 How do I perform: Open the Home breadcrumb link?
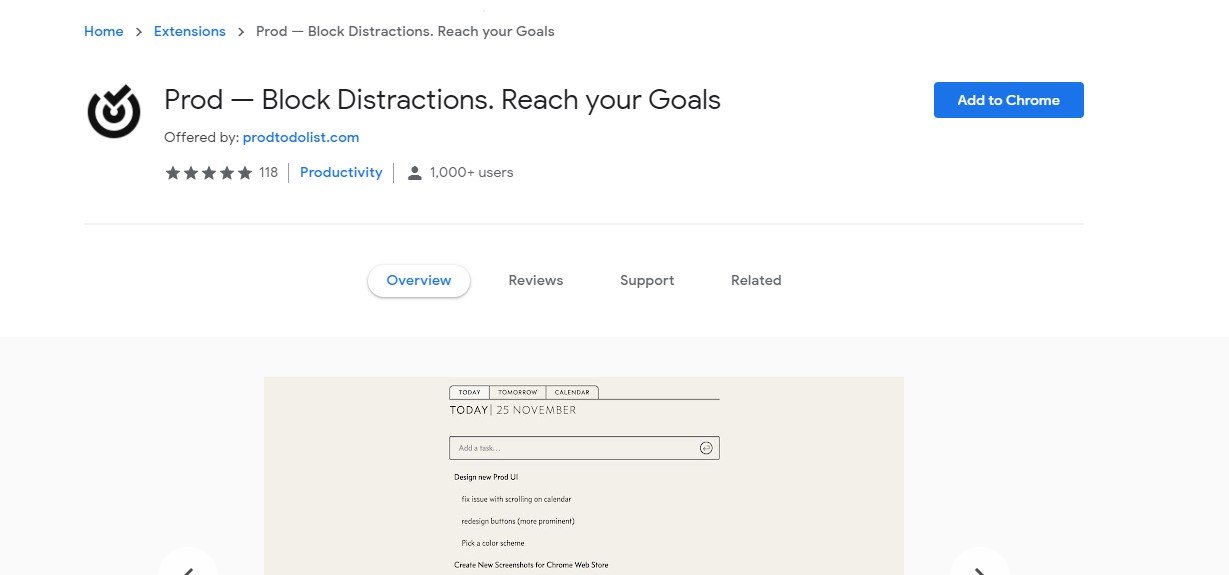click(x=104, y=31)
